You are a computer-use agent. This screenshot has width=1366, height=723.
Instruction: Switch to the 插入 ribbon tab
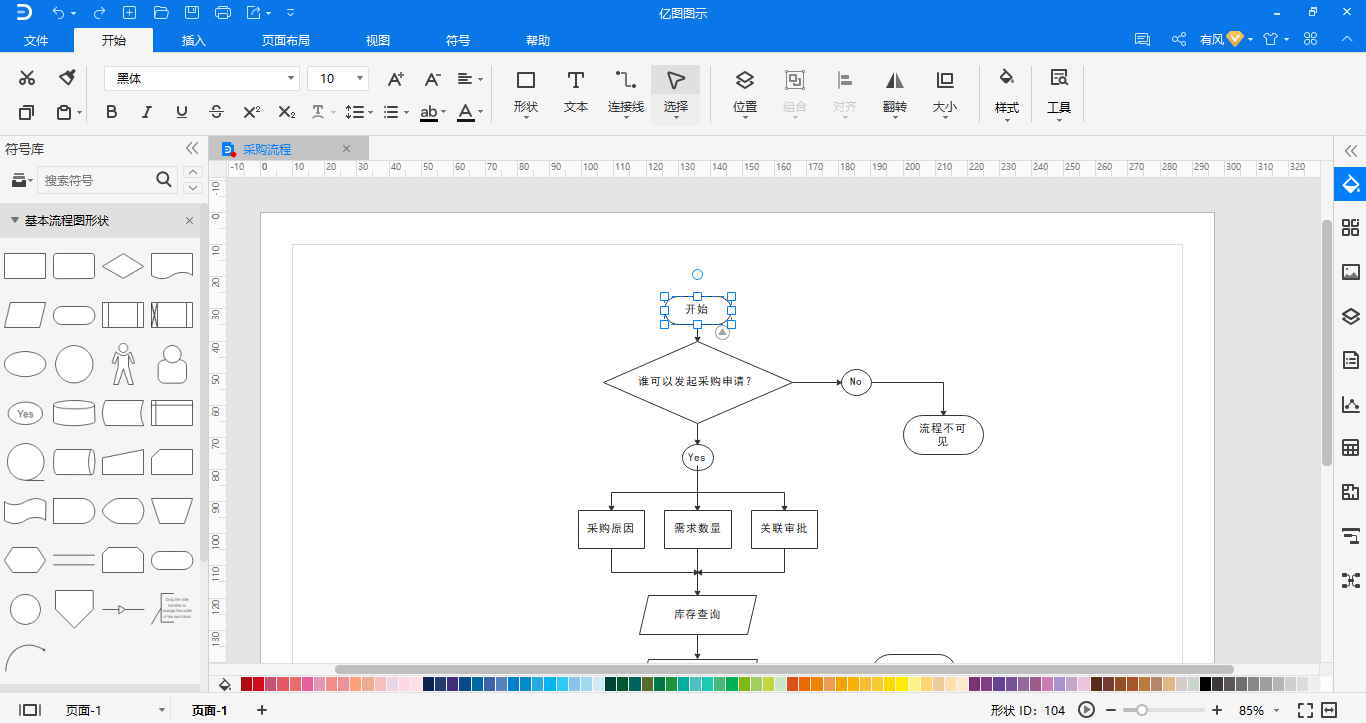pyautogui.click(x=194, y=41)
